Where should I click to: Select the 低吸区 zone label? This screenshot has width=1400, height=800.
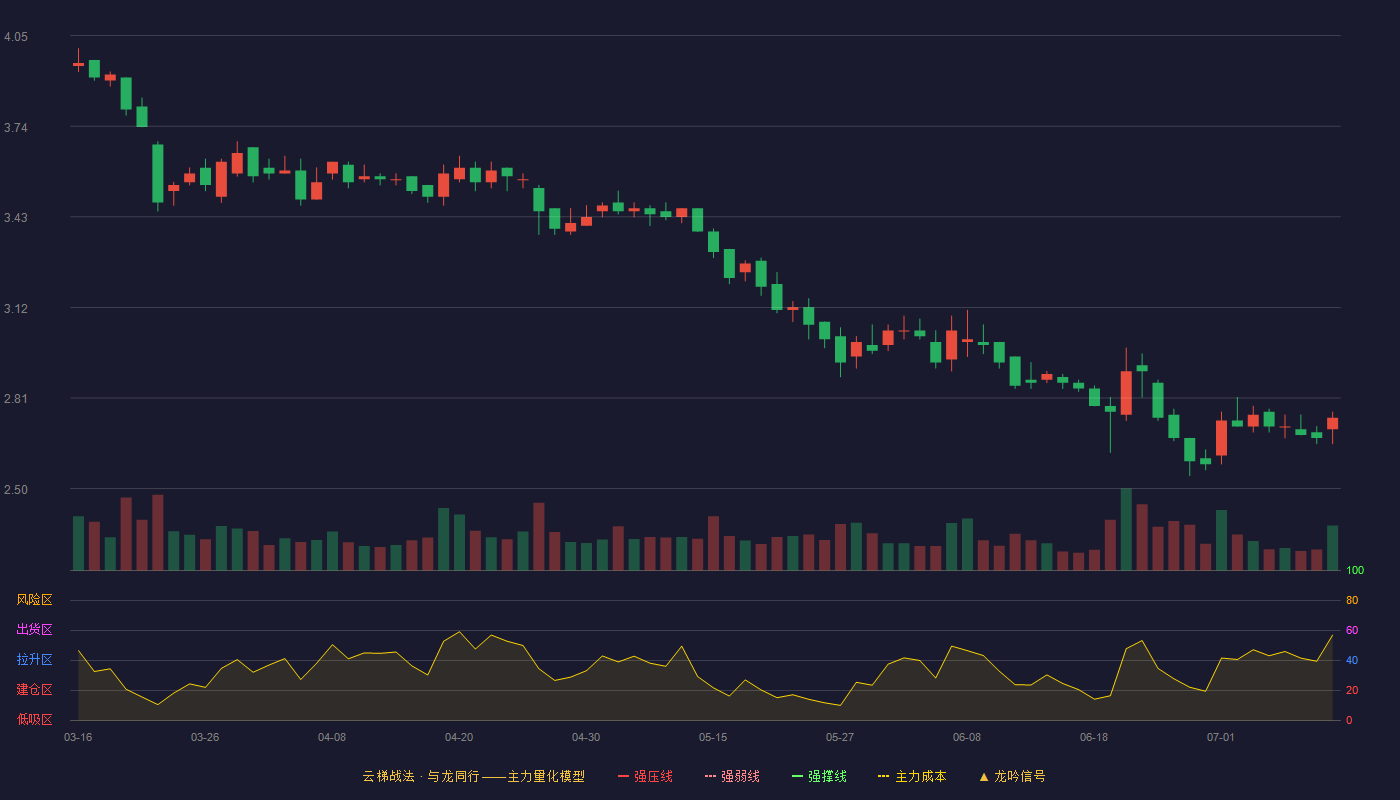point(34,719)
